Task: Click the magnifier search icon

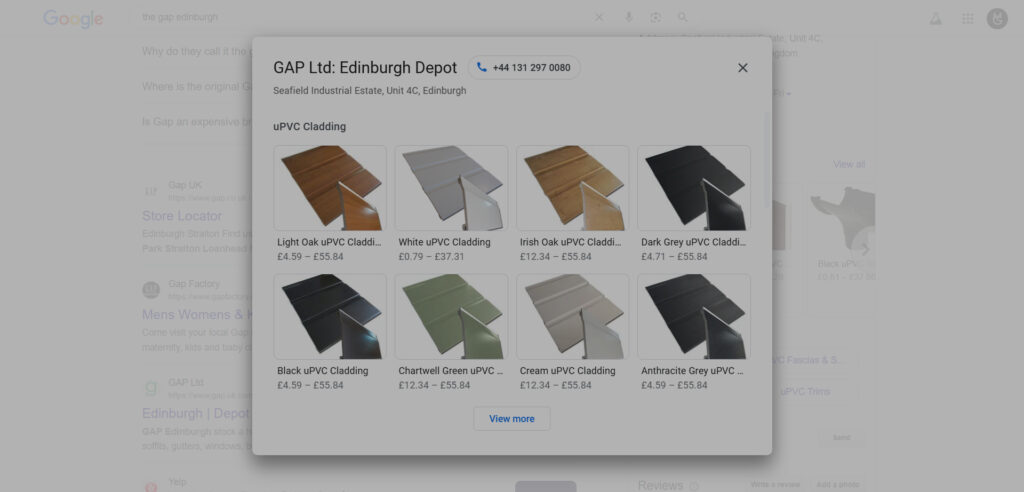Action: point(682,18)
